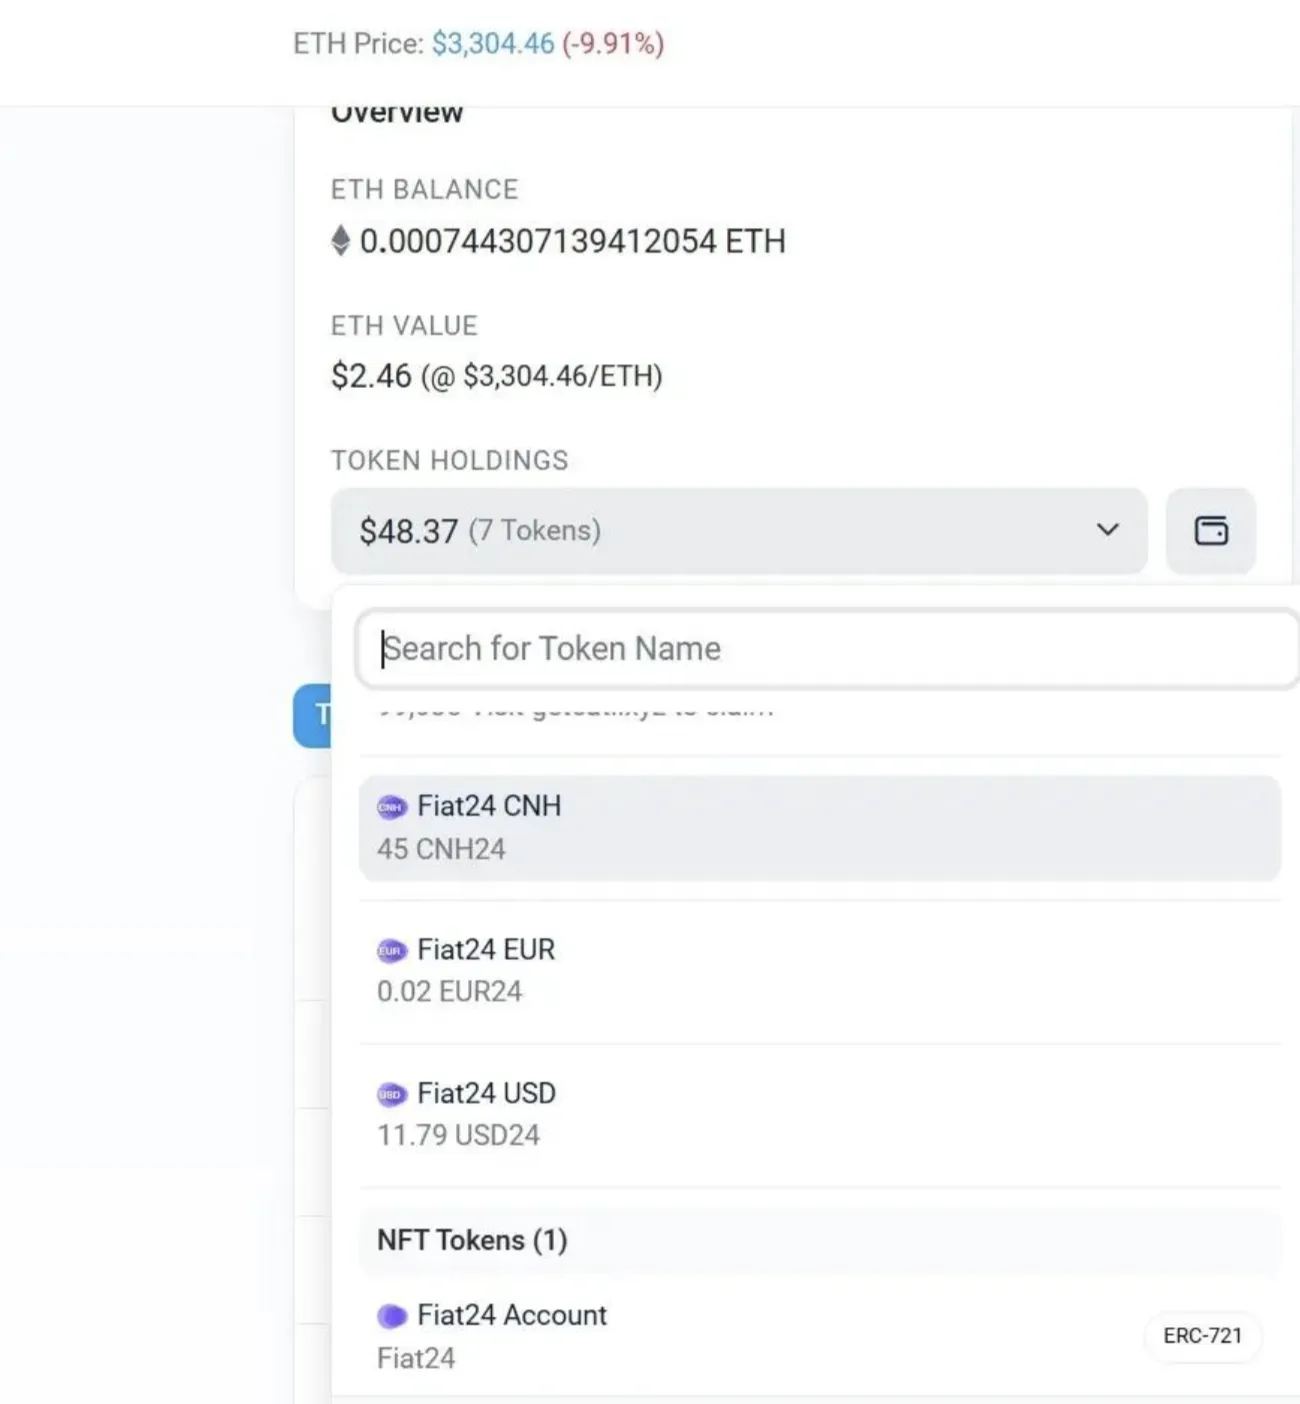The height and width of the screenshot is (1404, 1300).
Task: Open the Fiat24 USD token name
Action: pyautogui.click(x=486, y=1093)
